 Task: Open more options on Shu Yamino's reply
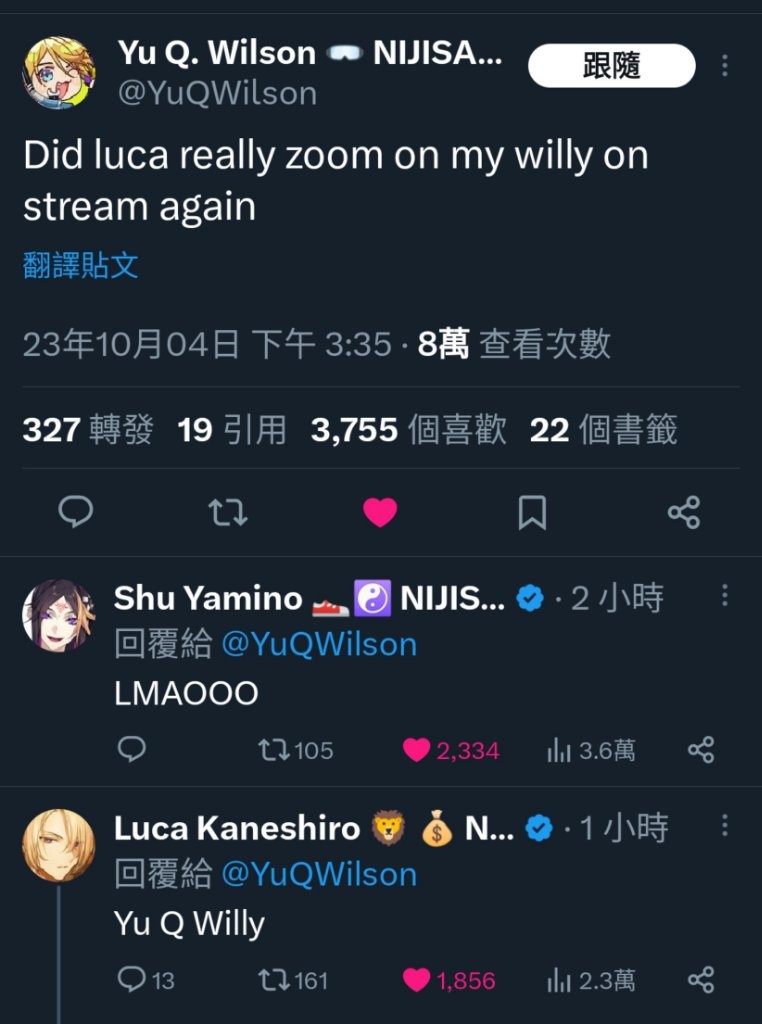(x=725, y=595)
